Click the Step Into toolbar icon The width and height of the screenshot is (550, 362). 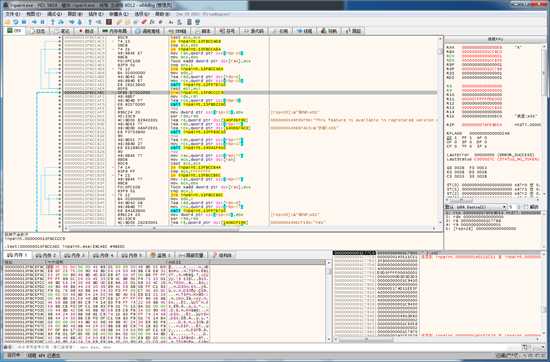pos(53,22)
